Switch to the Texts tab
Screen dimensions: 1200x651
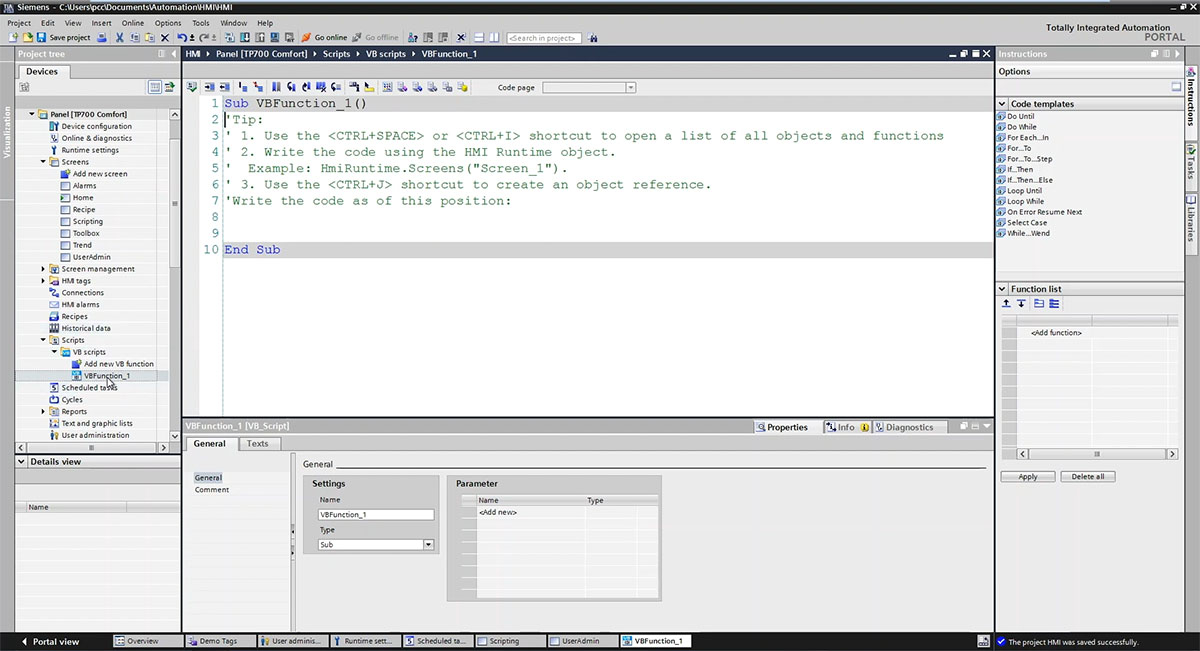point(258,444)
